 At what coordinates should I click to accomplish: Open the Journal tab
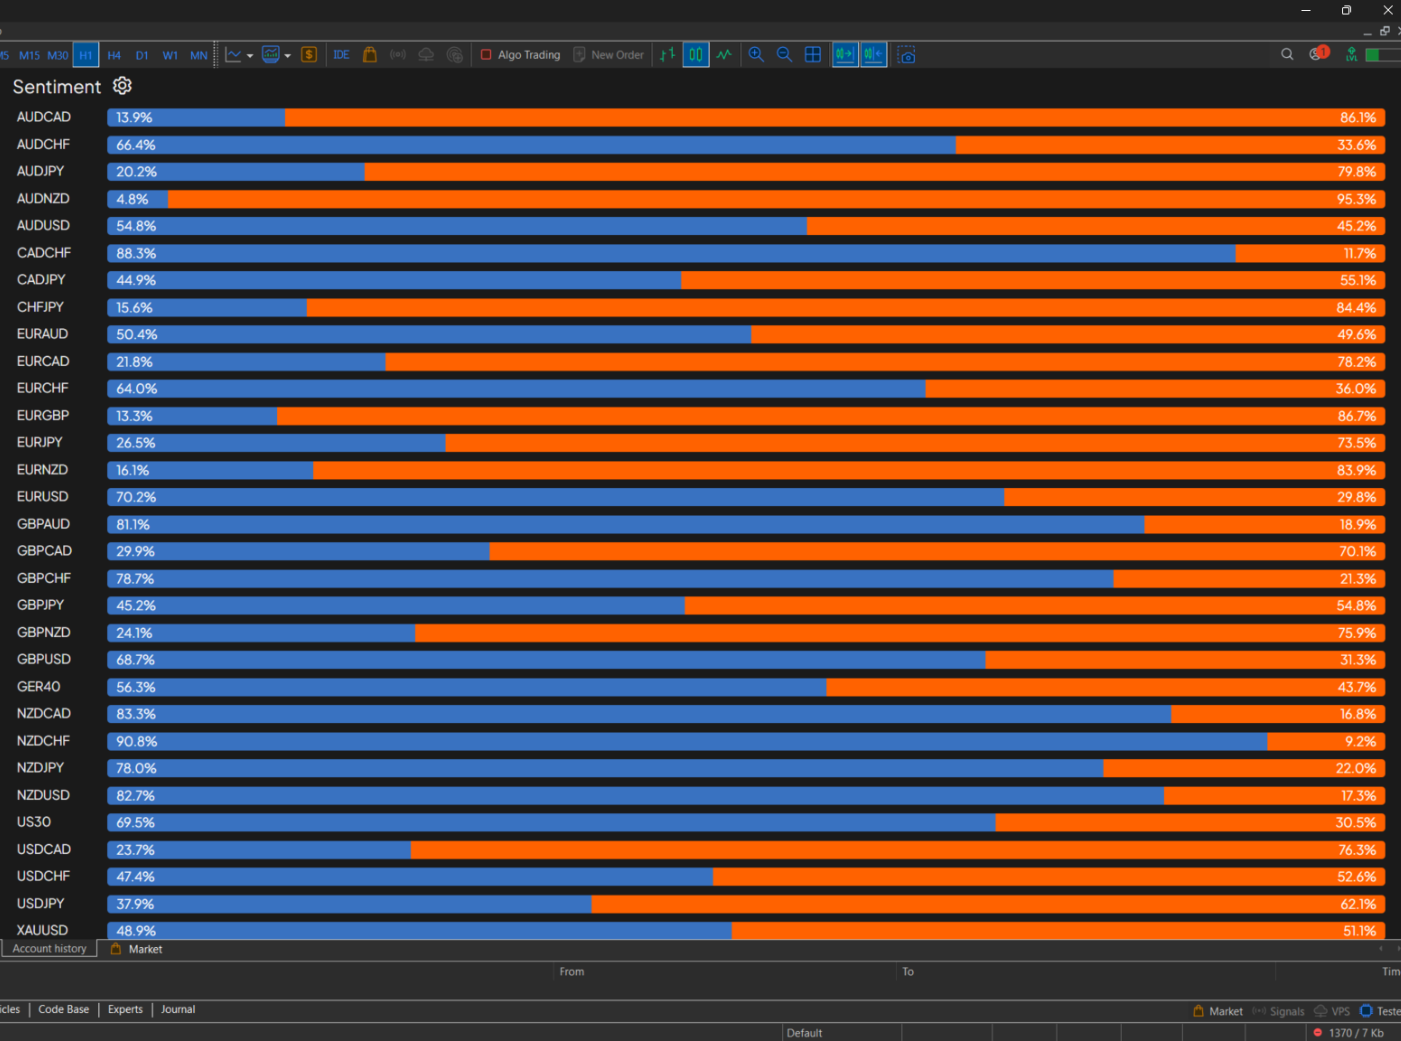point(178,1010)
